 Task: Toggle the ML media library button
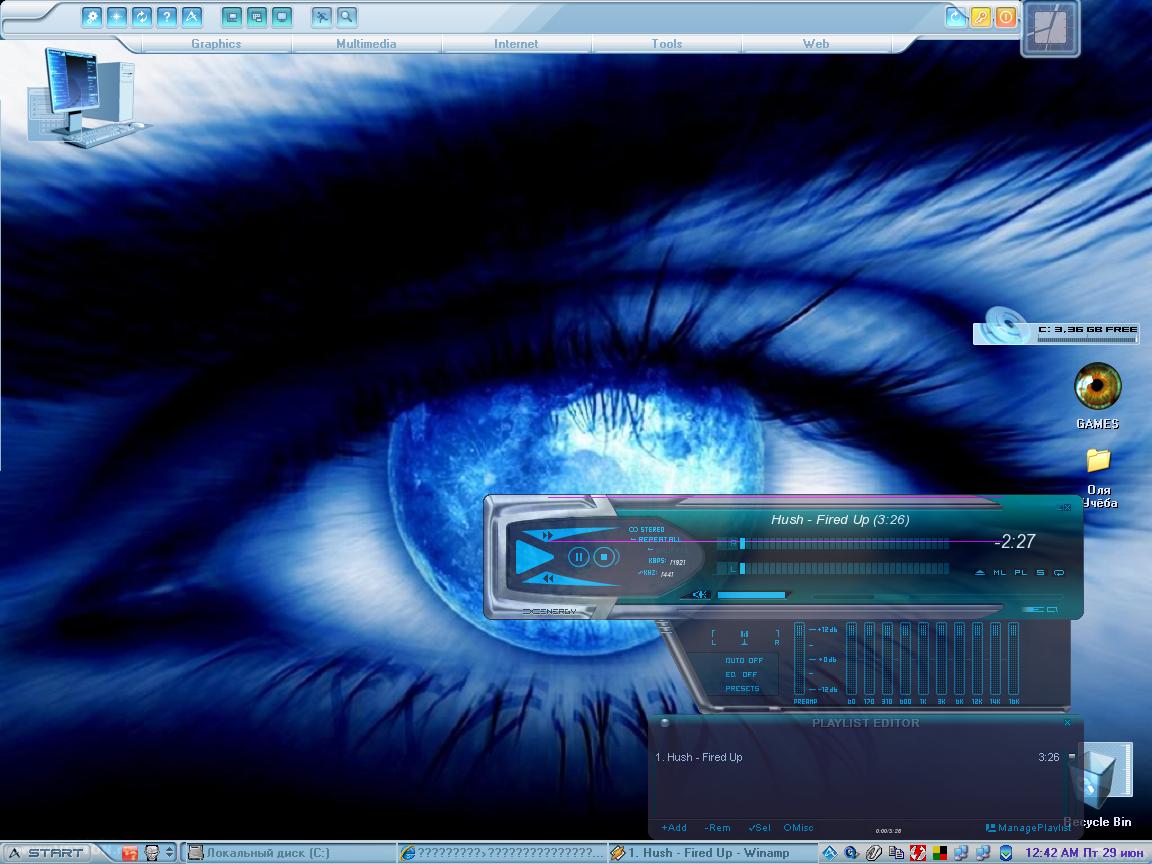pos(999,573)
